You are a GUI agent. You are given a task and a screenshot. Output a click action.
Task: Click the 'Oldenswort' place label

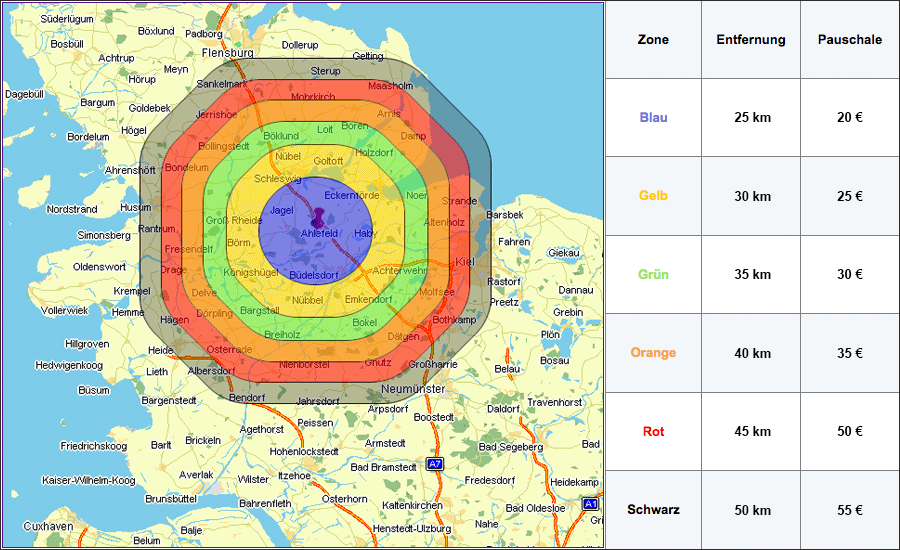click(x=99, y=267)
